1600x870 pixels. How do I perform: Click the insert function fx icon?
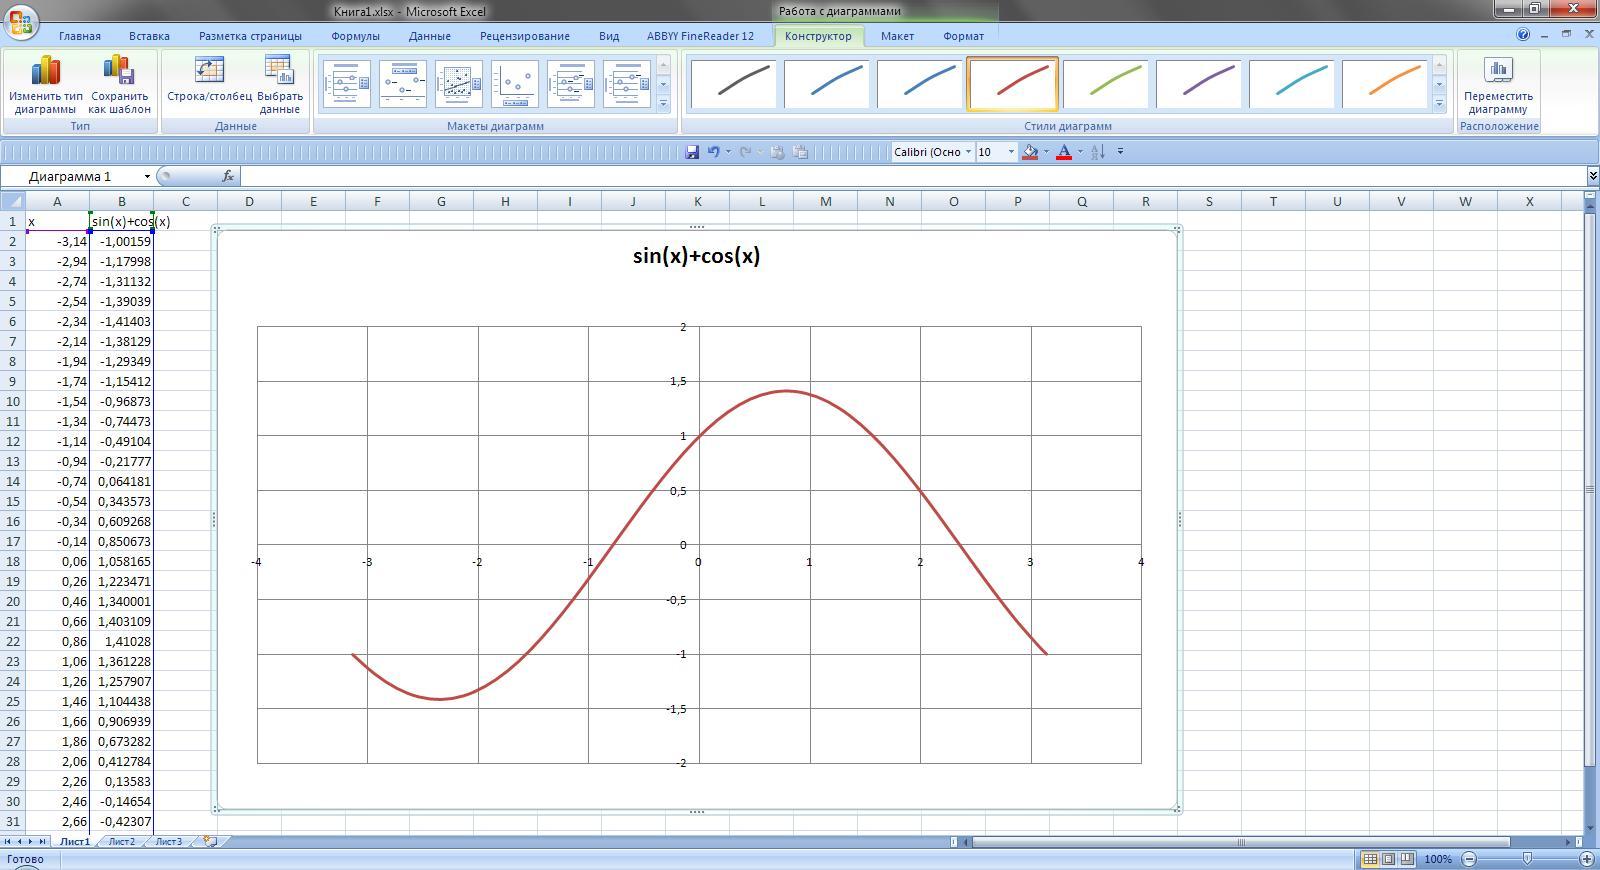tap(228, 176)
